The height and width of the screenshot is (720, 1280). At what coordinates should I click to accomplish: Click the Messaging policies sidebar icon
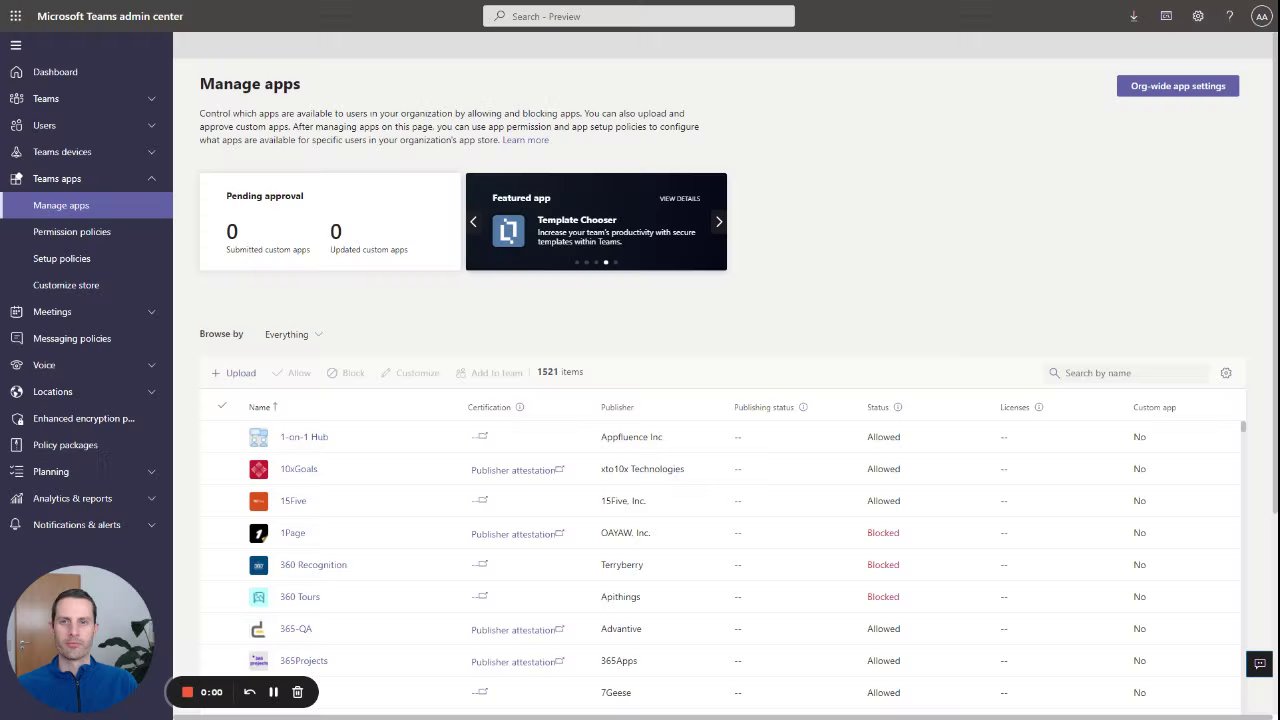pyautogui.click(x=15, y=338)
